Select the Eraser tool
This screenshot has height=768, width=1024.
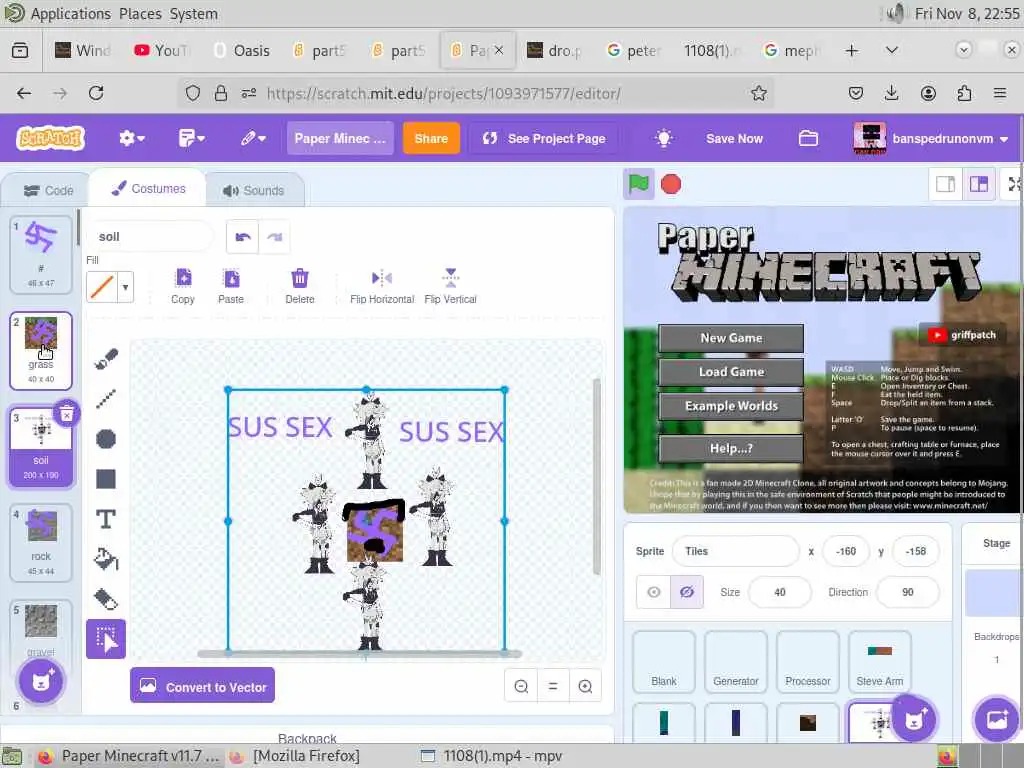[x=106, y=599]
